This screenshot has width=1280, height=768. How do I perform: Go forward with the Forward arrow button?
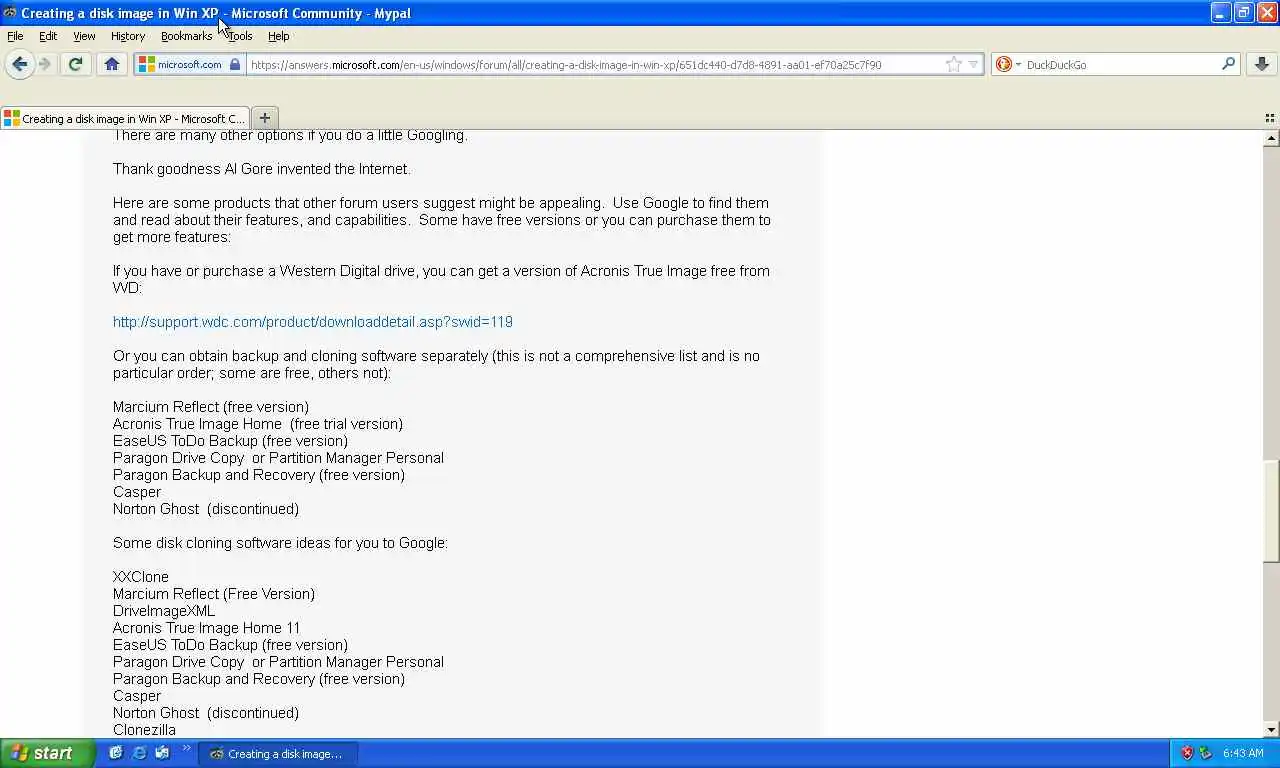click(45, 64)
